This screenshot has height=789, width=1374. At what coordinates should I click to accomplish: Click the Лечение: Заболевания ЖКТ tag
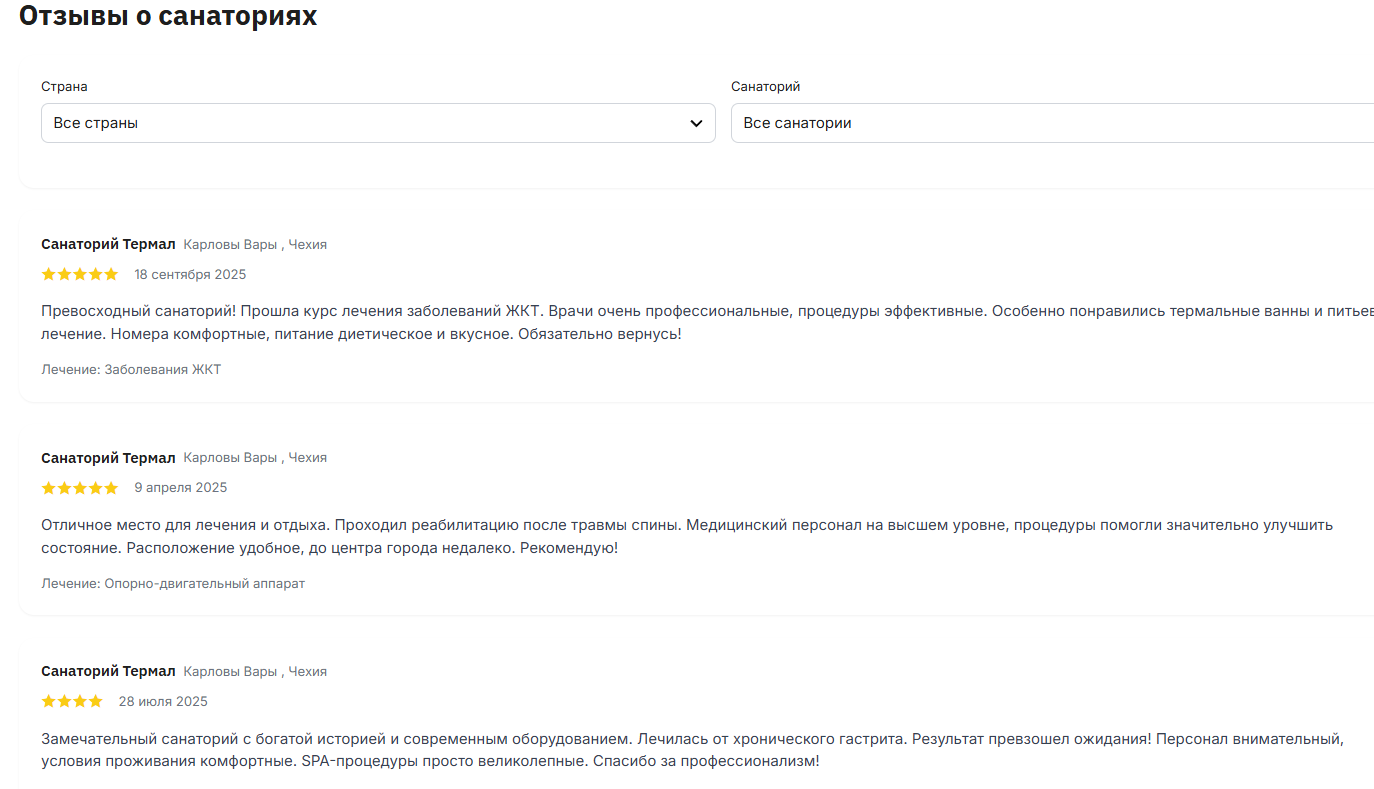point(131,370)
